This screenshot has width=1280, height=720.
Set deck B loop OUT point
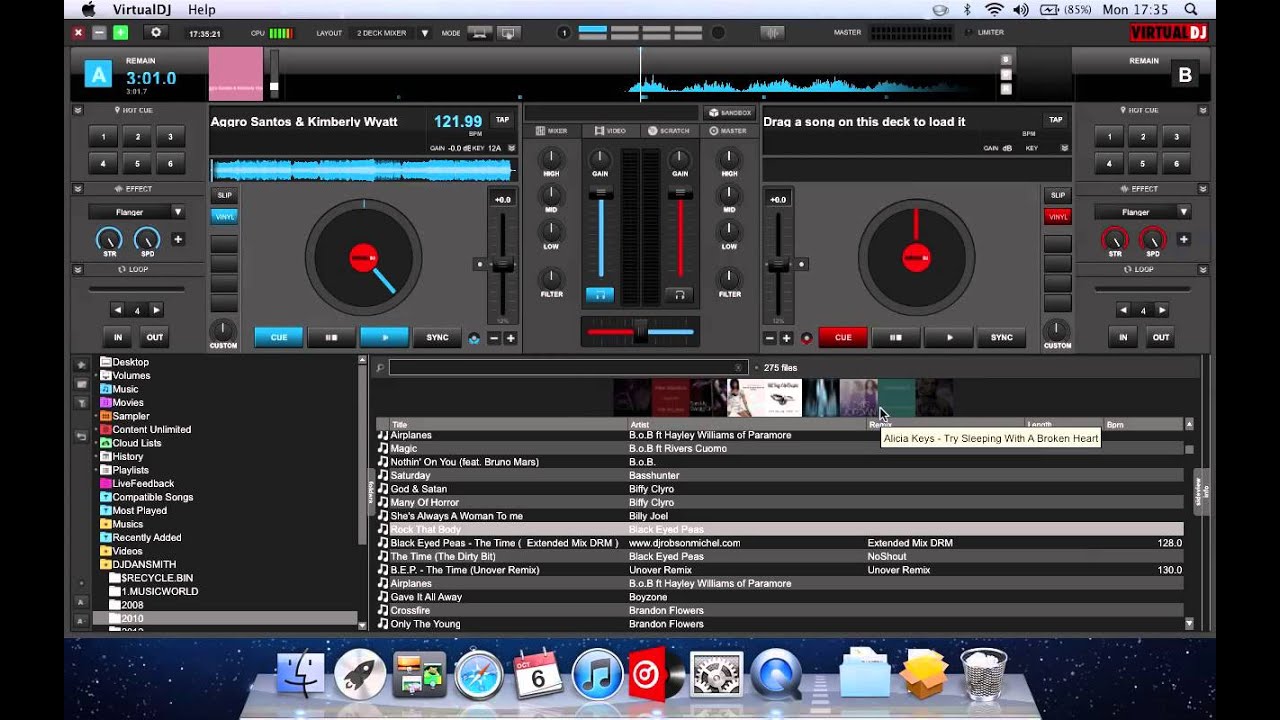1160,337
